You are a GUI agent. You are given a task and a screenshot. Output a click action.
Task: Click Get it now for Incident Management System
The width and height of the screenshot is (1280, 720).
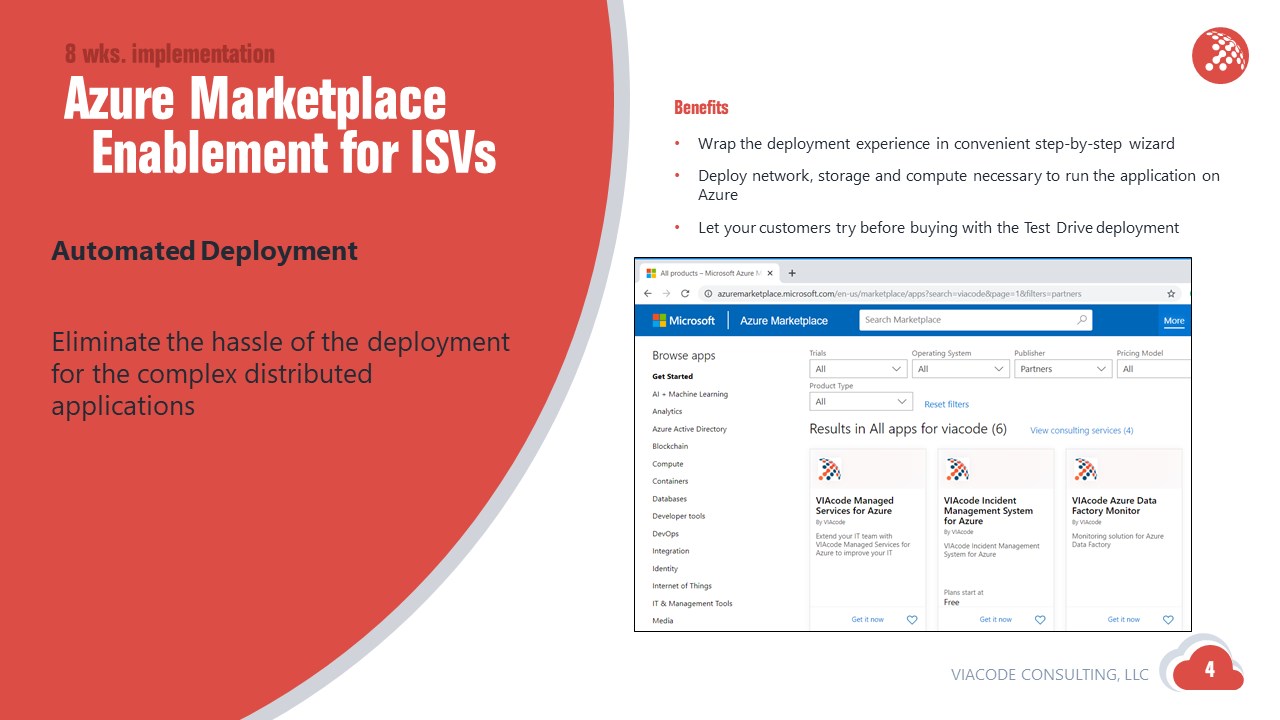click(996, 620)
